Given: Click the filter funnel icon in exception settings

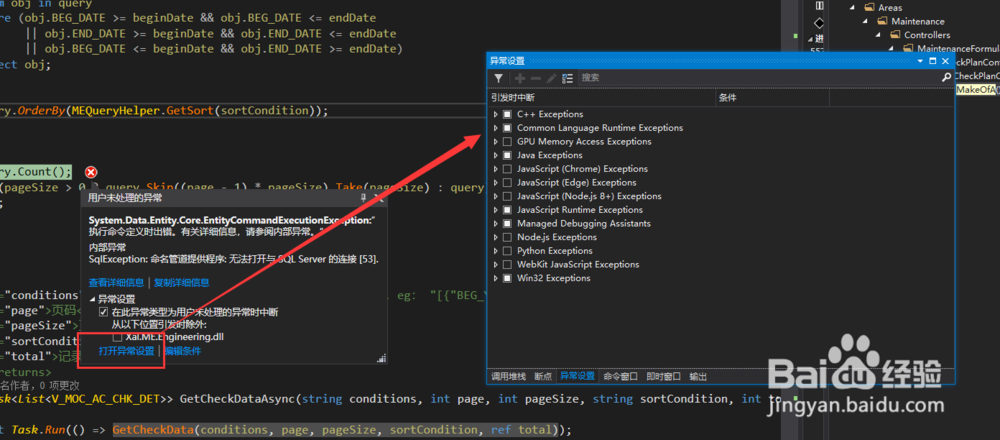Looking at the screenshot, I should click(498, 77).
